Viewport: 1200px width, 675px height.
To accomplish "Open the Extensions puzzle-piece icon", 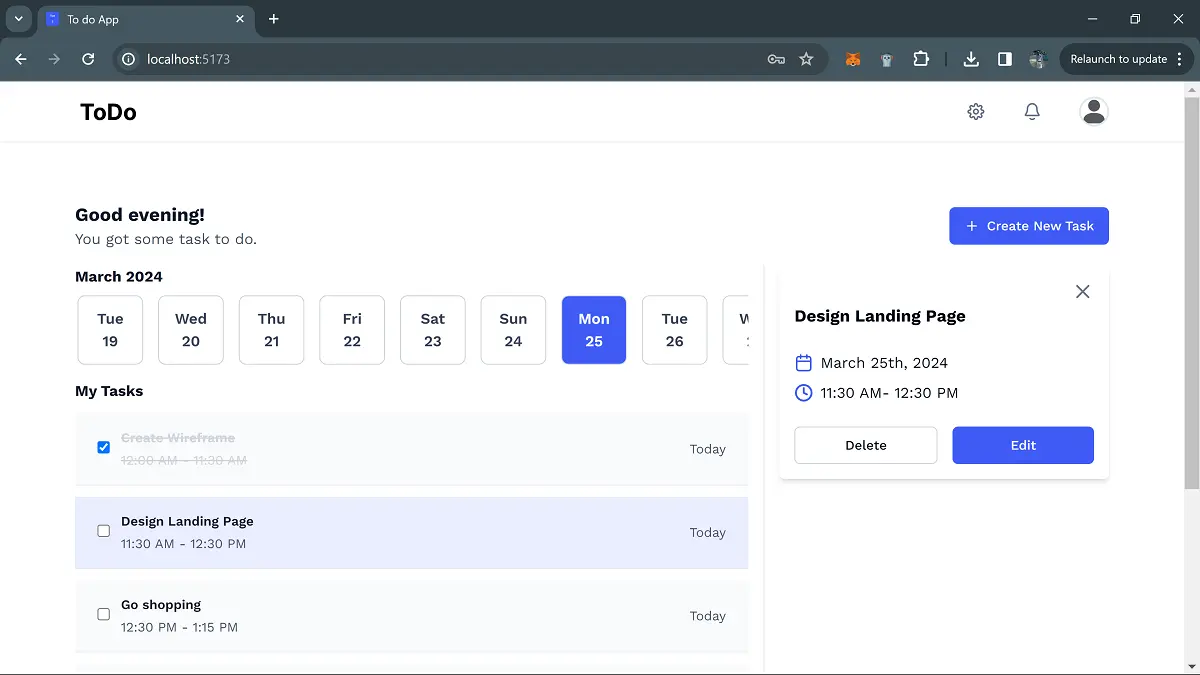I will click(921, 59).
